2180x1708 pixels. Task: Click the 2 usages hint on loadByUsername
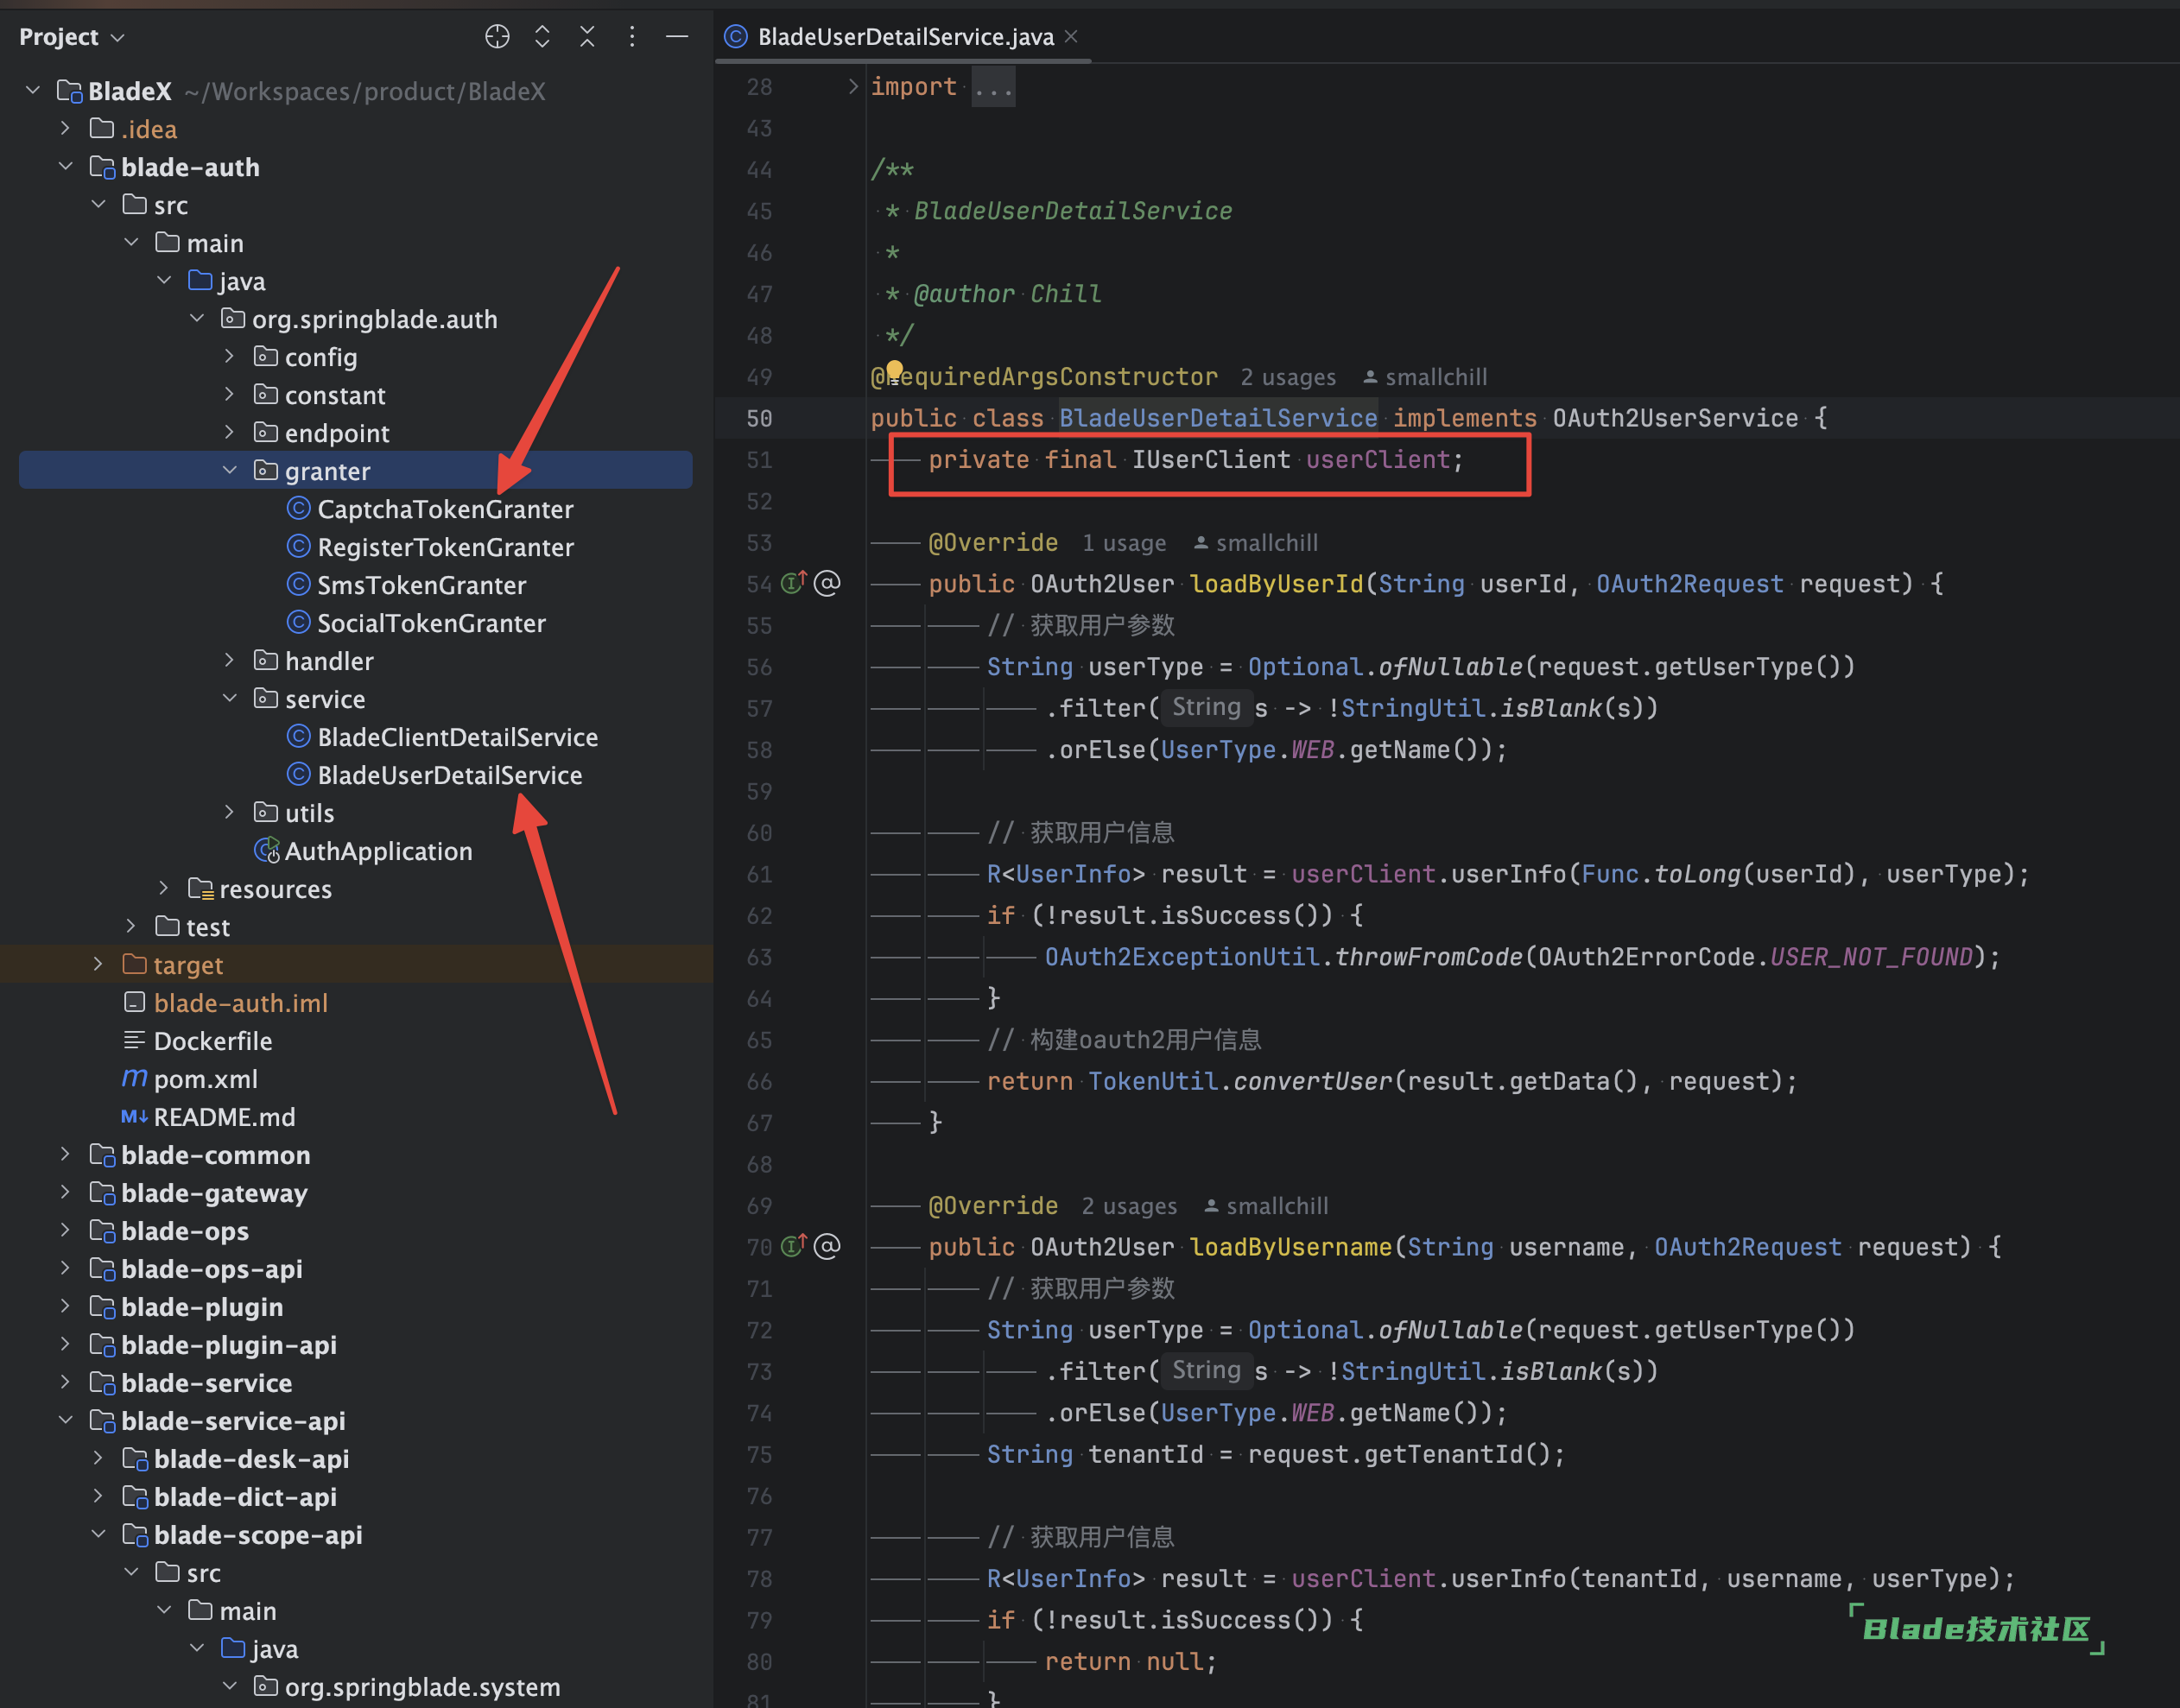[1129, 1206]
